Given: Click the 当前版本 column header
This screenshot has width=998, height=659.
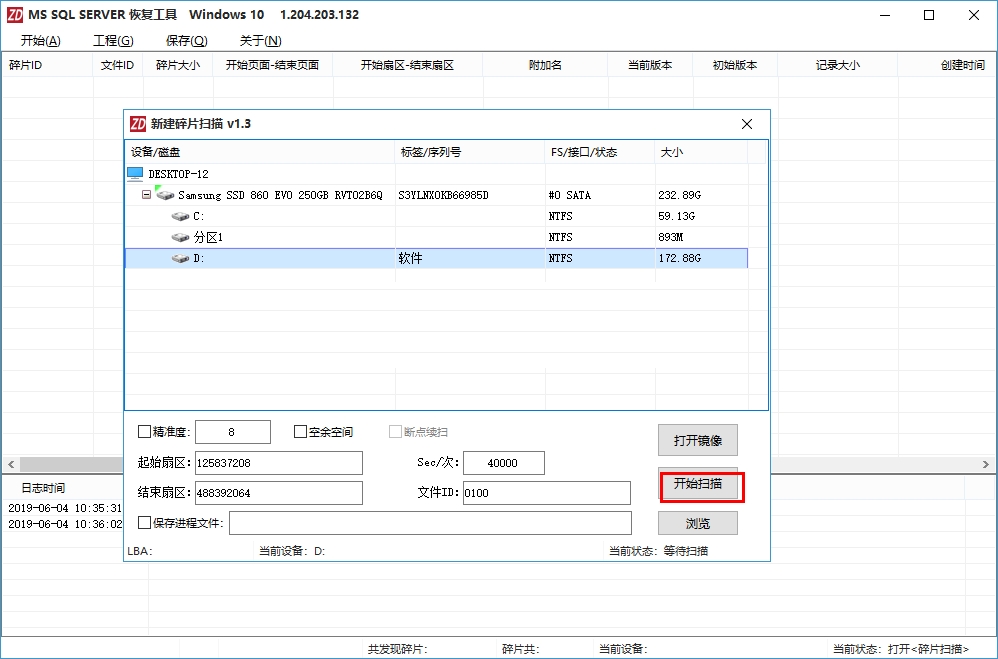Looking at the screenshot, I should click(650, 65).
